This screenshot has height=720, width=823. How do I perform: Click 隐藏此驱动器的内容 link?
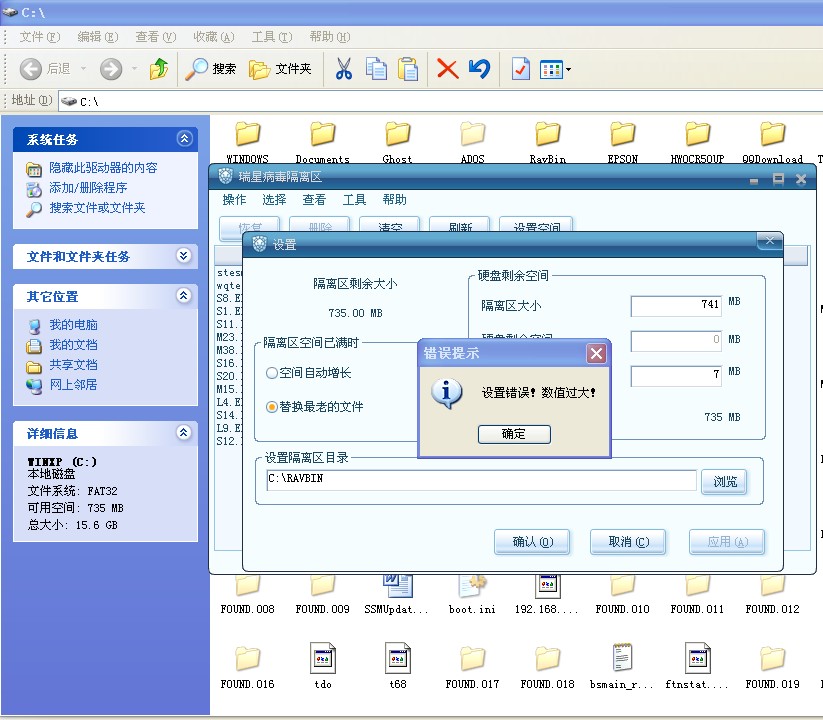[103, 168]
